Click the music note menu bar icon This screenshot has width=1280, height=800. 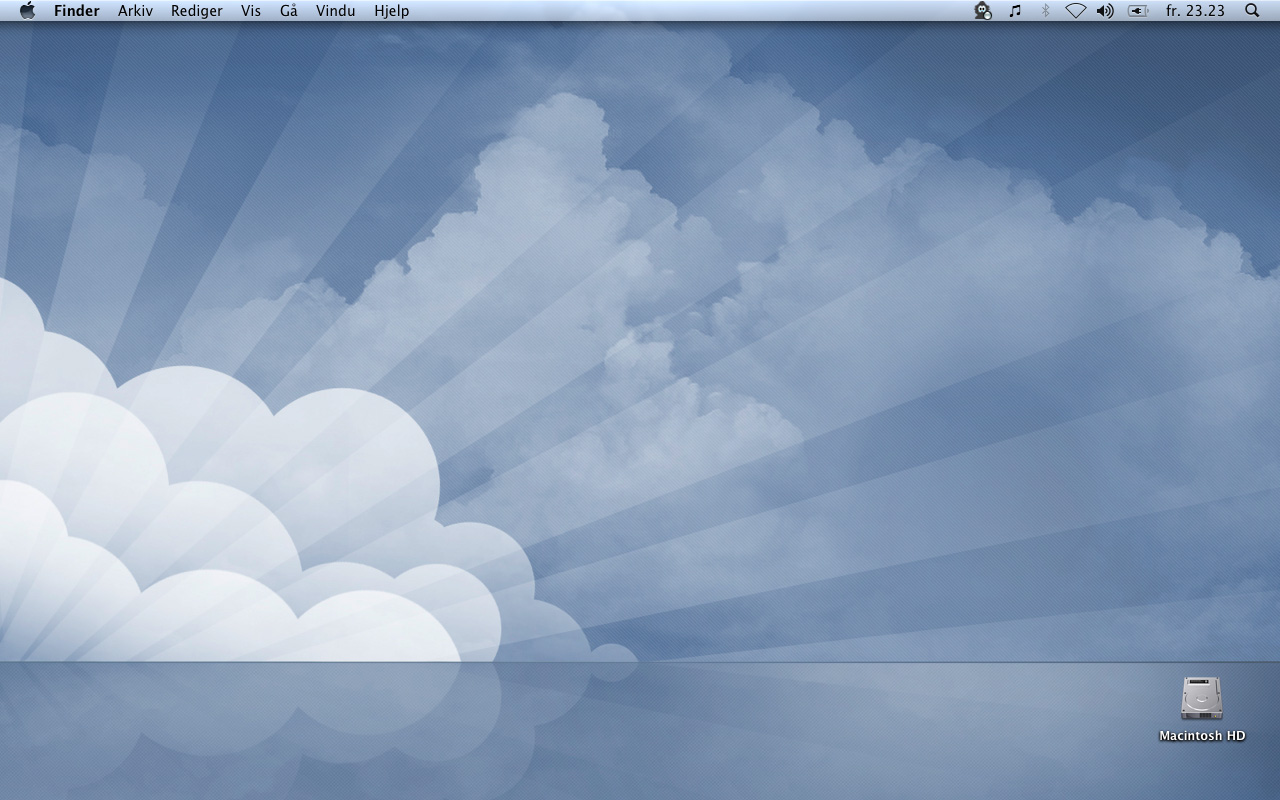tap(1015, 11)
